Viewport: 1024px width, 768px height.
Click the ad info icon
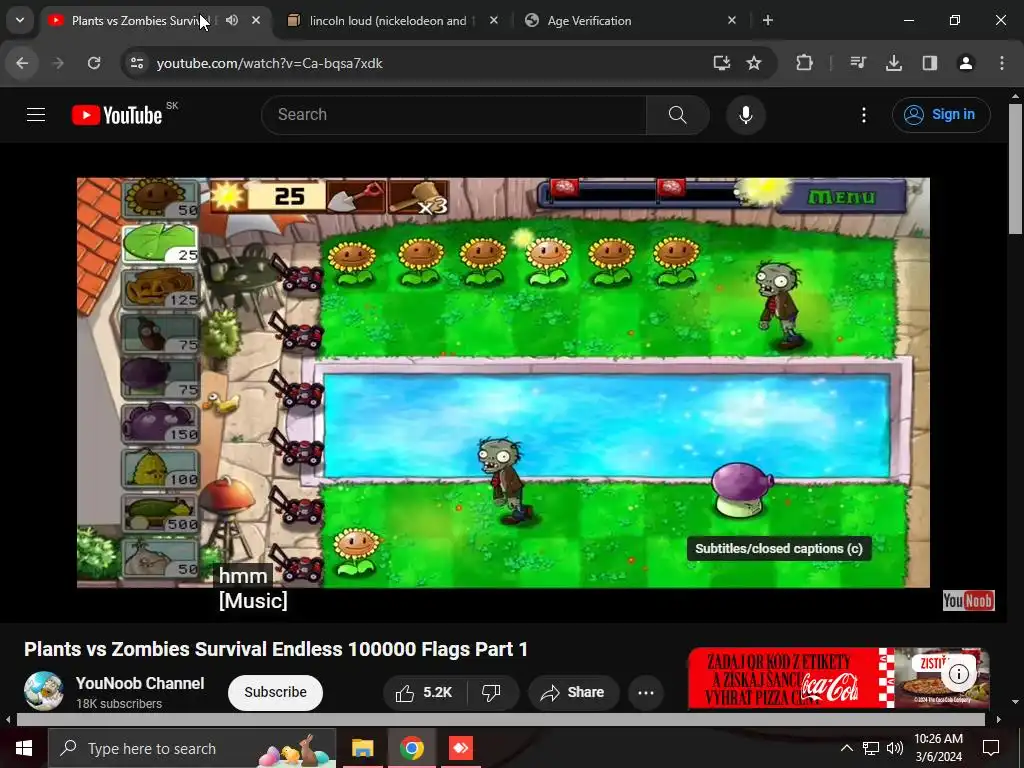pyautogui.click(x=959, y=673)
